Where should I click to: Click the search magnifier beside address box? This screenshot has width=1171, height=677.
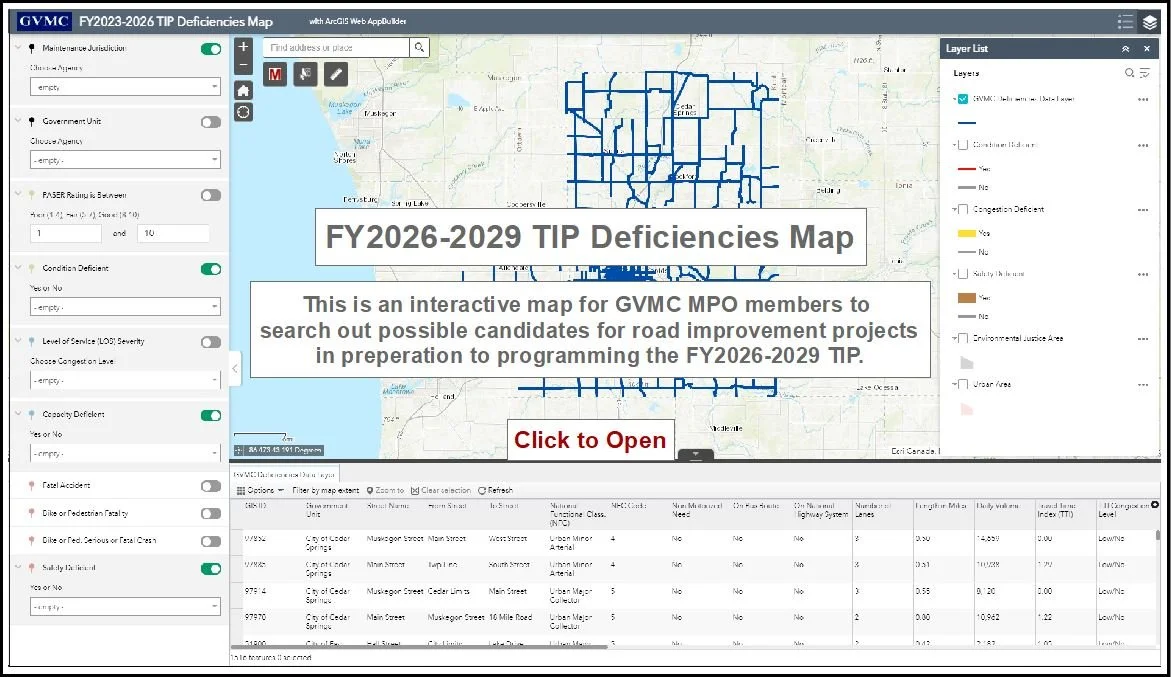pyautogui.click(x=420, y=48)
